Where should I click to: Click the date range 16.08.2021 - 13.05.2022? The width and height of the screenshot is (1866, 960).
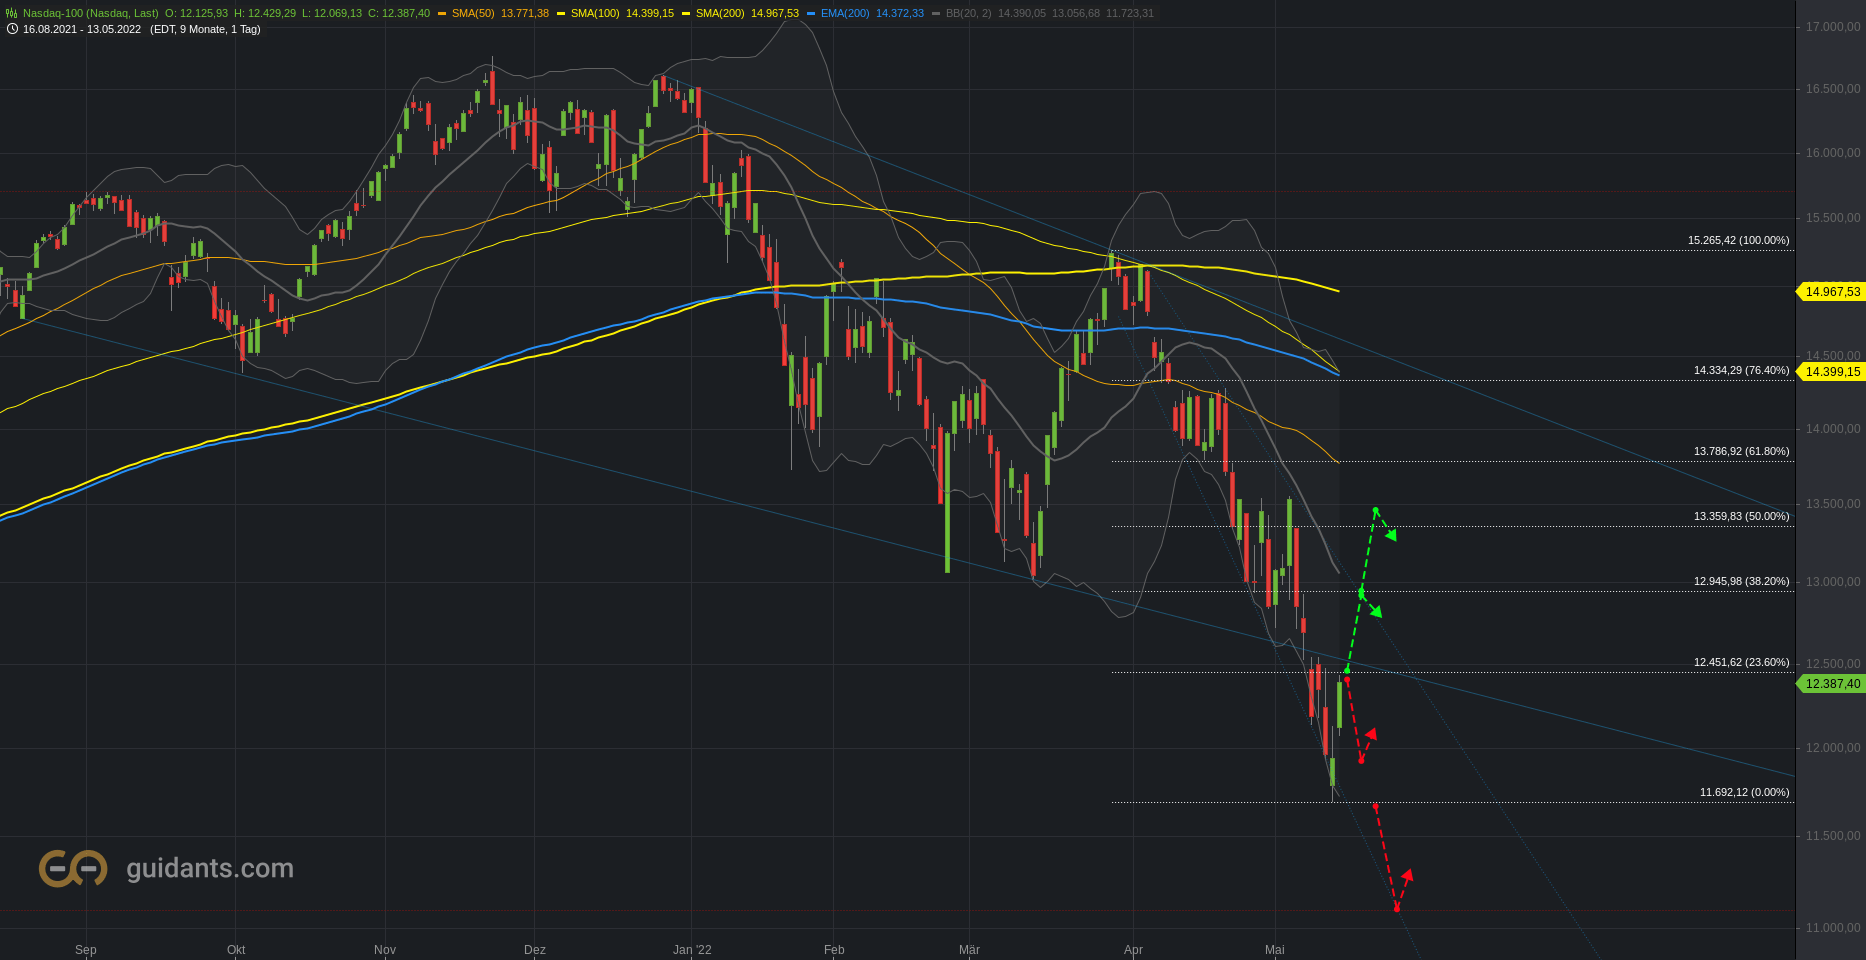[82, 29]
